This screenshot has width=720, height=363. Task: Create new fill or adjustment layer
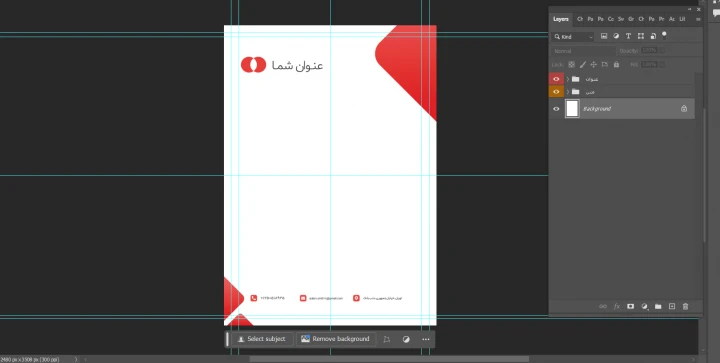644,307
